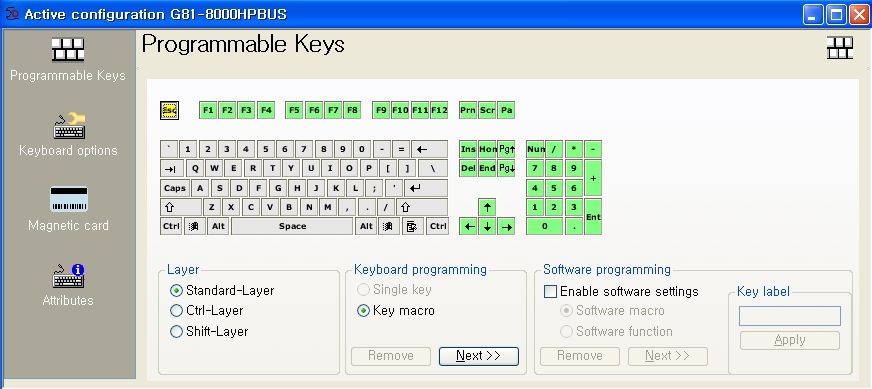This screenshot has height=389, width=872.
Task: Select the numpad 0 key
Action: click(544, 226)
